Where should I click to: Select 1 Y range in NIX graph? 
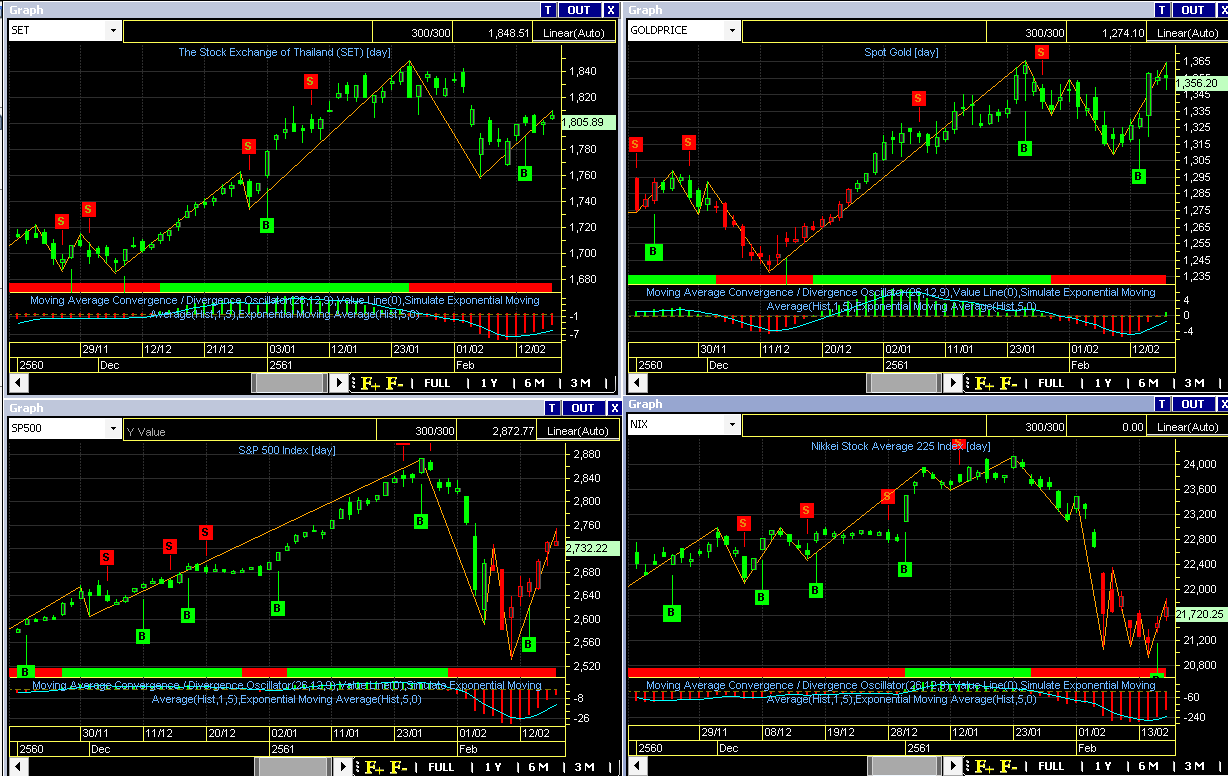tap(1103, 766)
